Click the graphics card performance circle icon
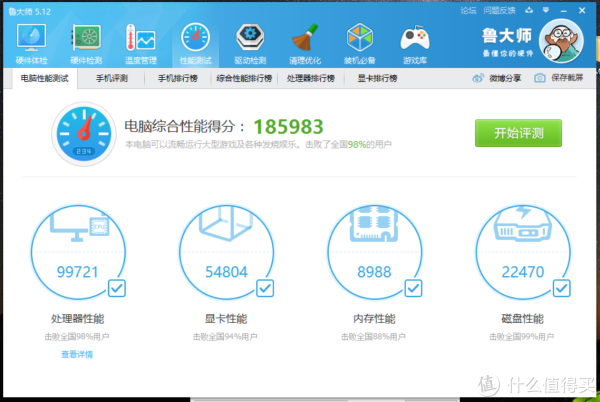Screen dimensions: 600x402 point(227,252)
